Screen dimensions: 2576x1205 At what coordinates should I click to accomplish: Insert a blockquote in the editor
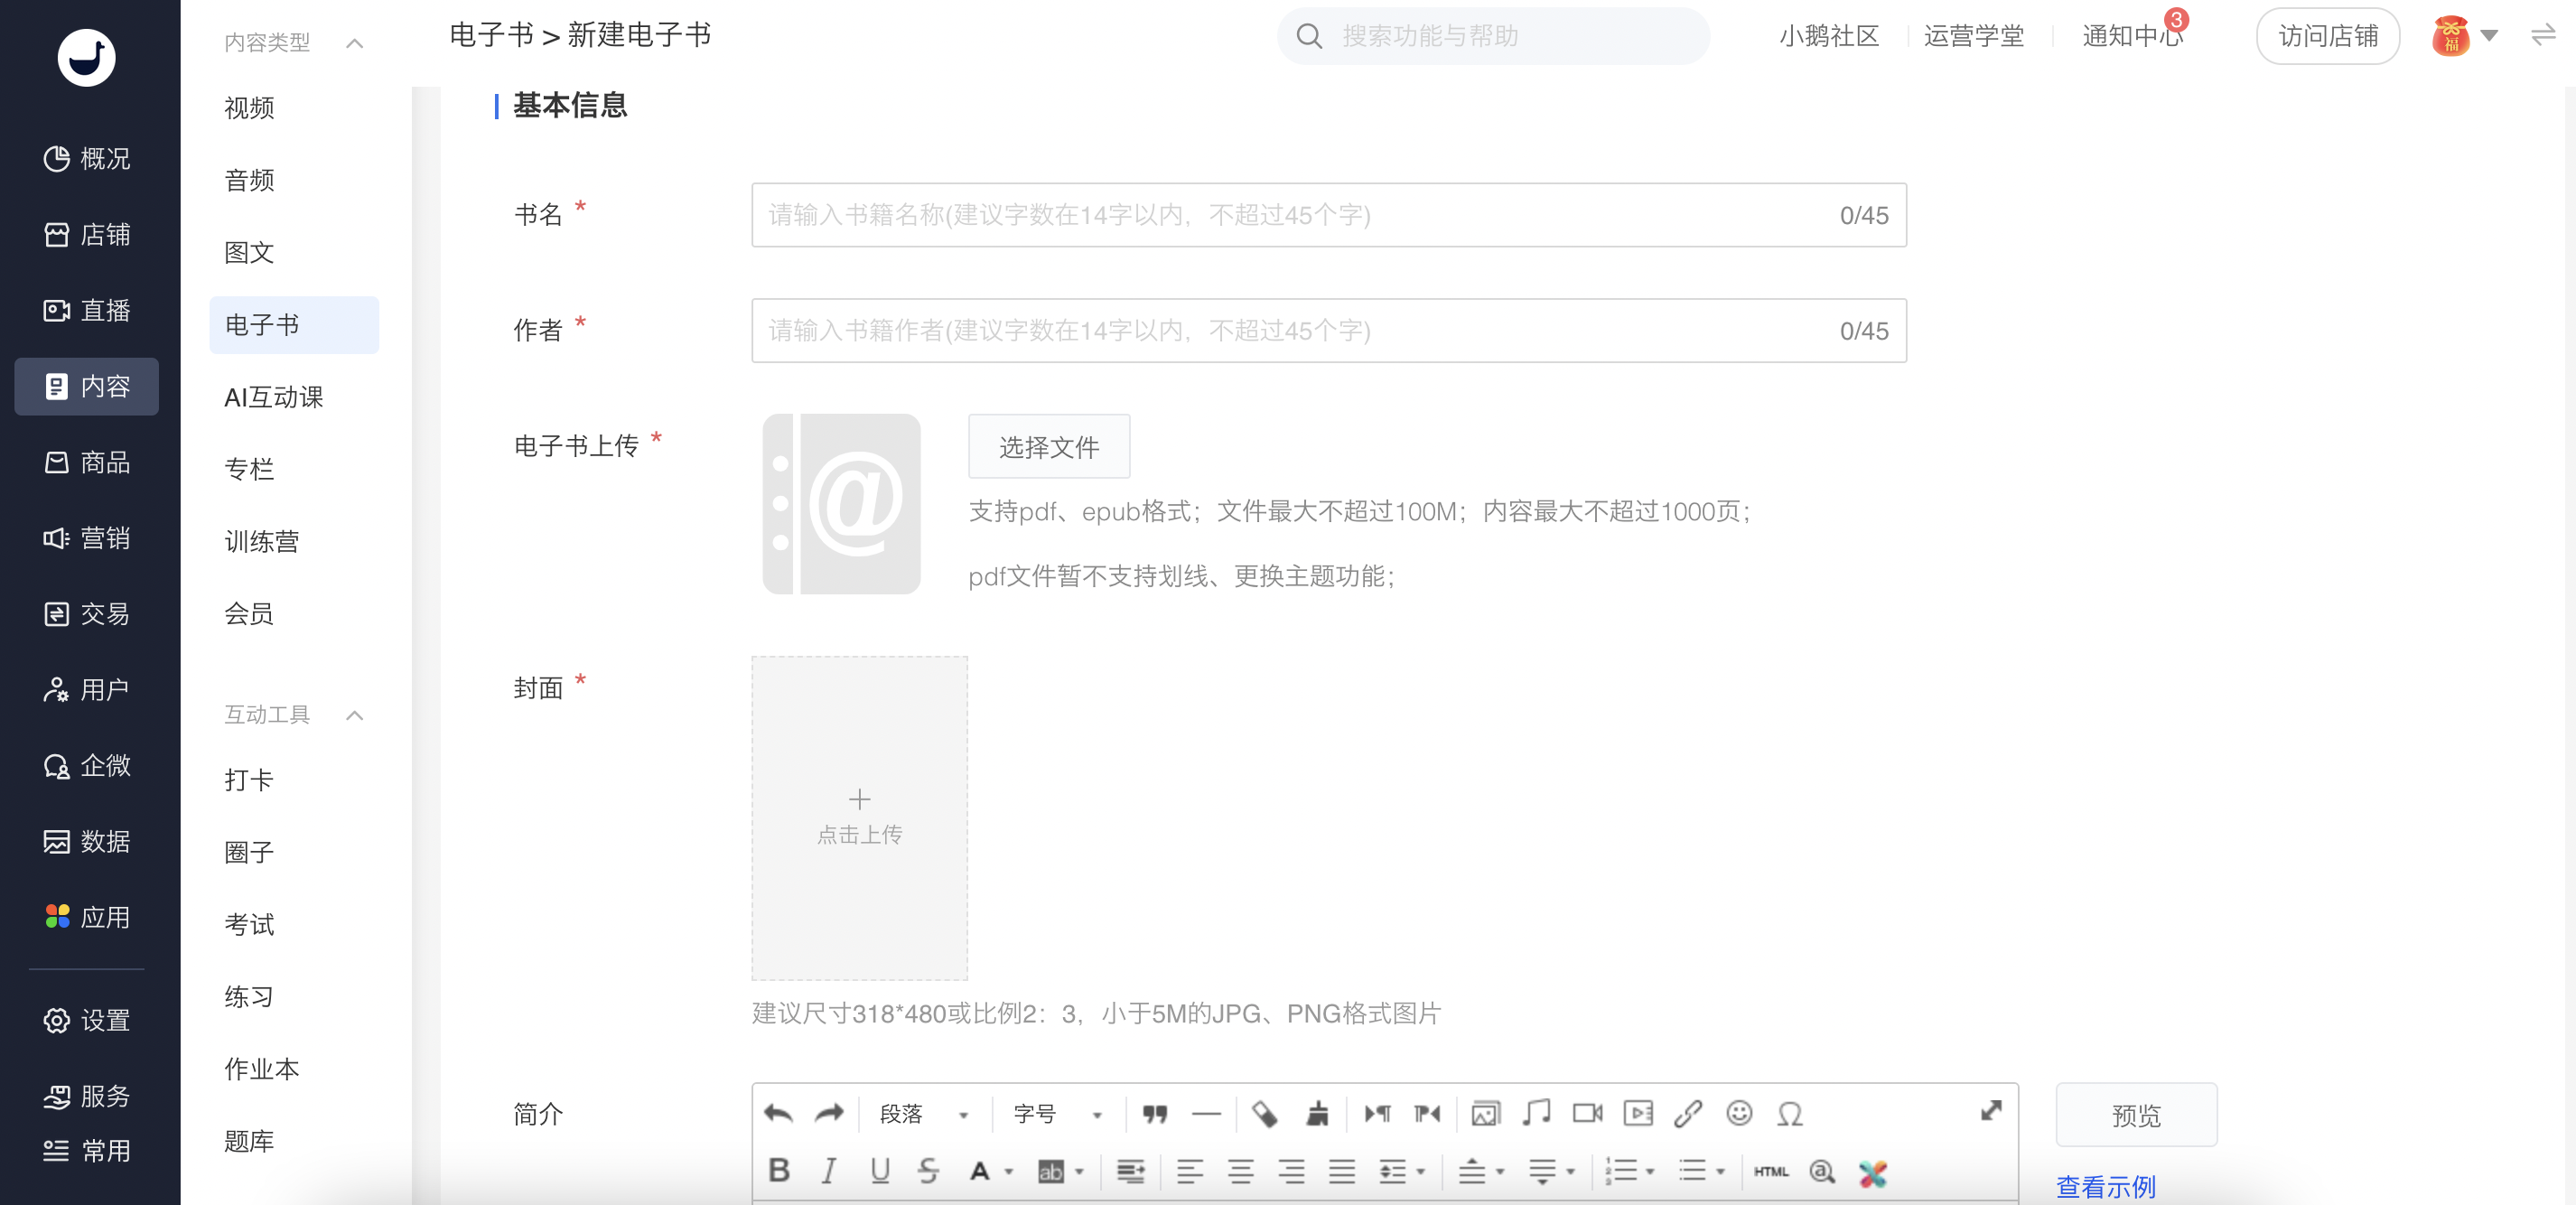(x=1155, y=1113)
